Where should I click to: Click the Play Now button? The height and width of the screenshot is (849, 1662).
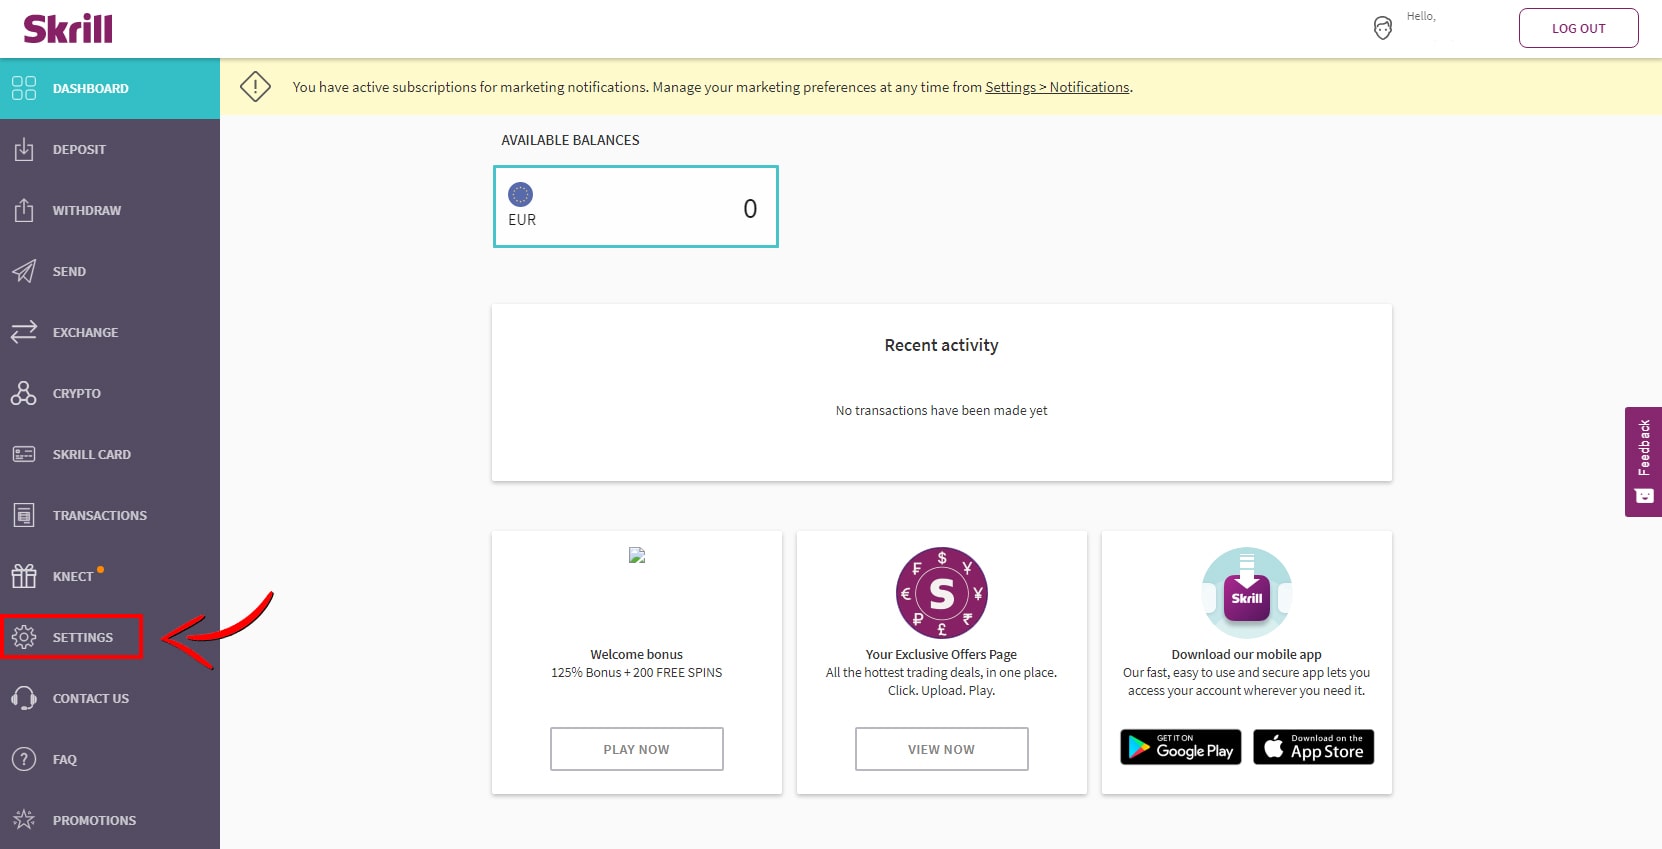point(637,749)
